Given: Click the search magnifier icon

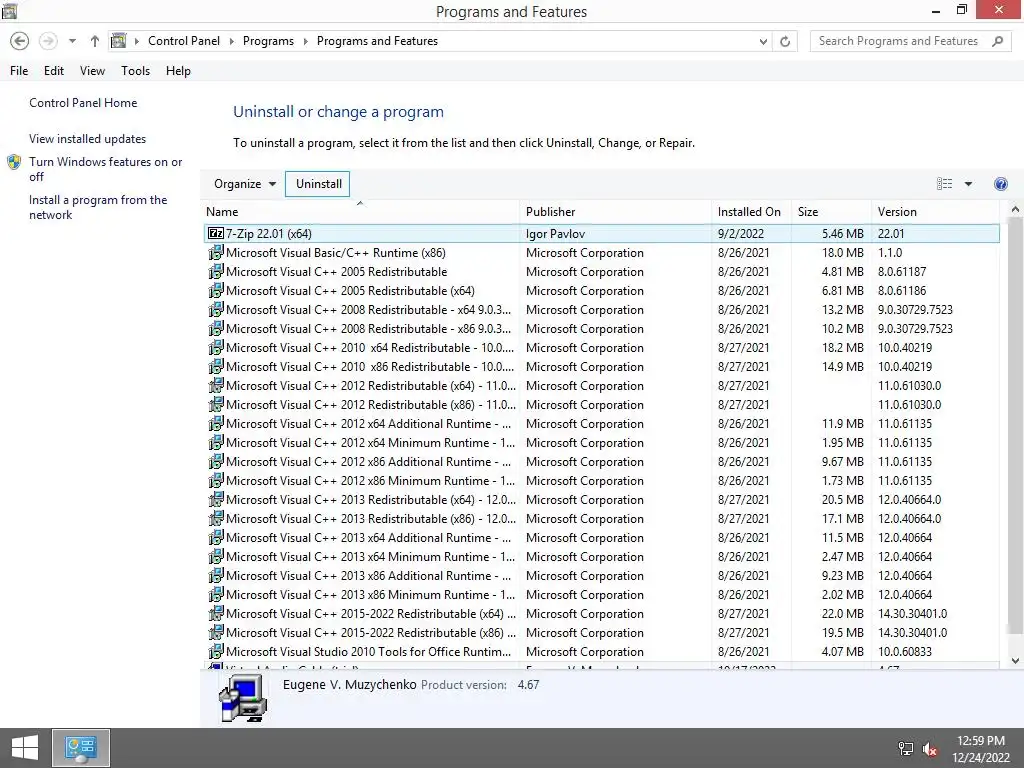Looking at the screenshot, I should (997, 41).
